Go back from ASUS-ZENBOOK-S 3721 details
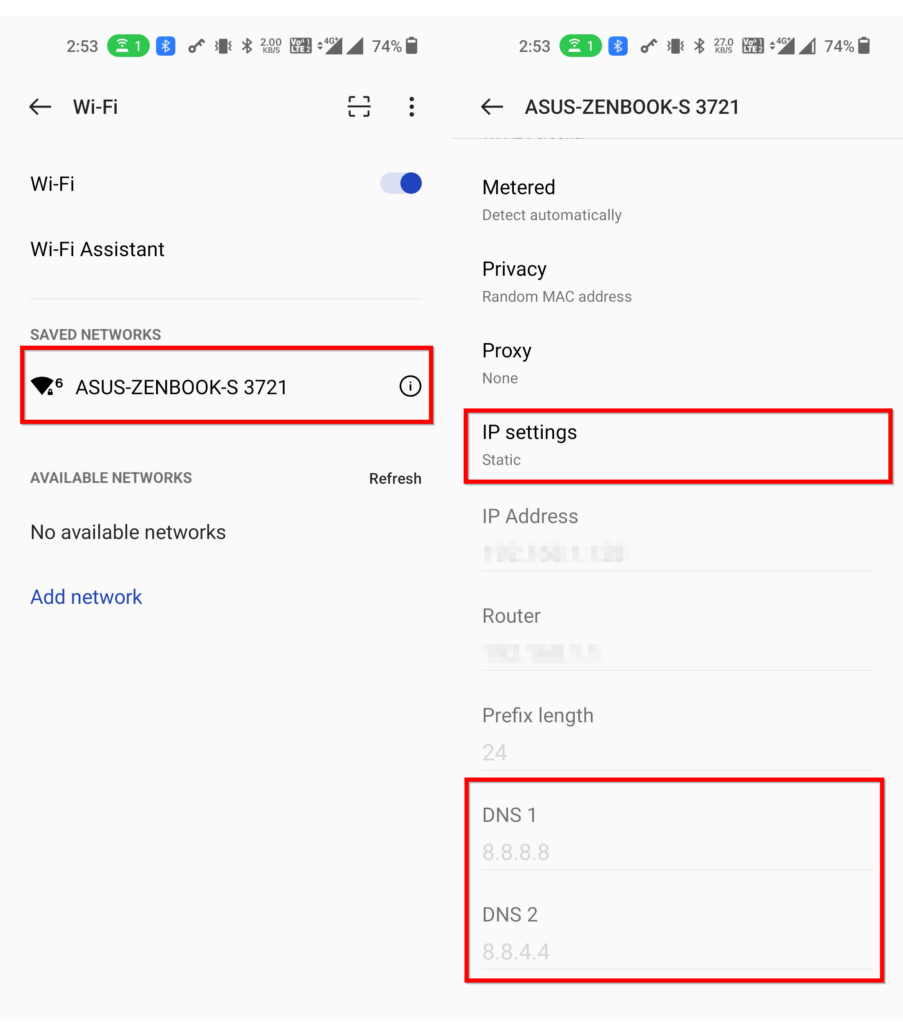Image resolution: width=903 pixels, height=1024 pixels. click(492, 106)
